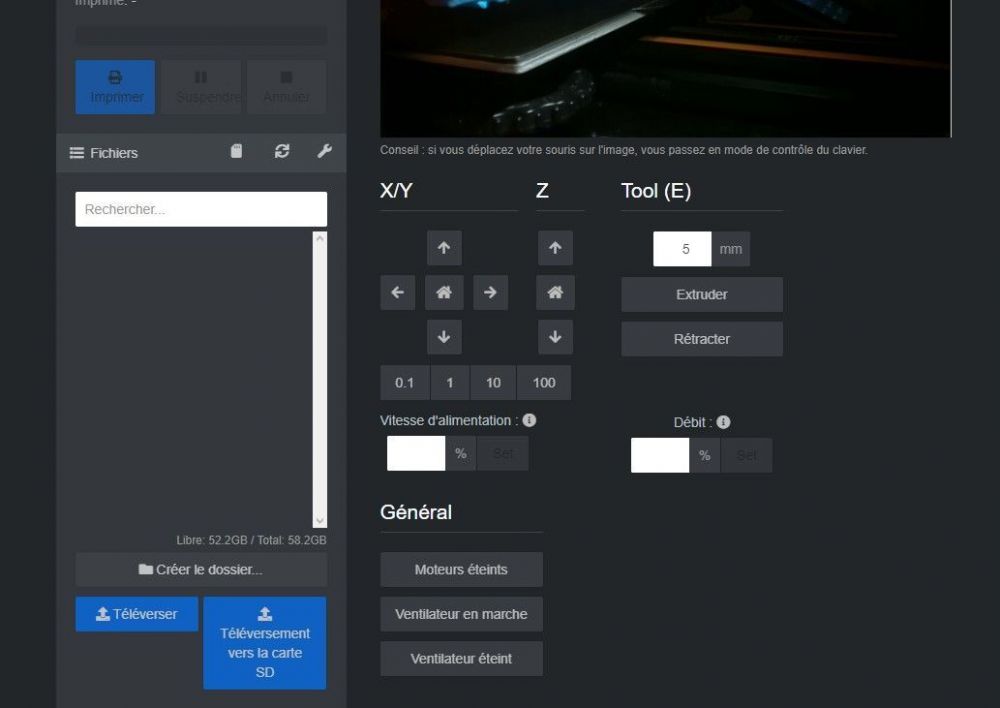This screenshot has width=1000, height=708.
Task: Click the Vitesse d'alimentation info icon
Action: point(529,420)
